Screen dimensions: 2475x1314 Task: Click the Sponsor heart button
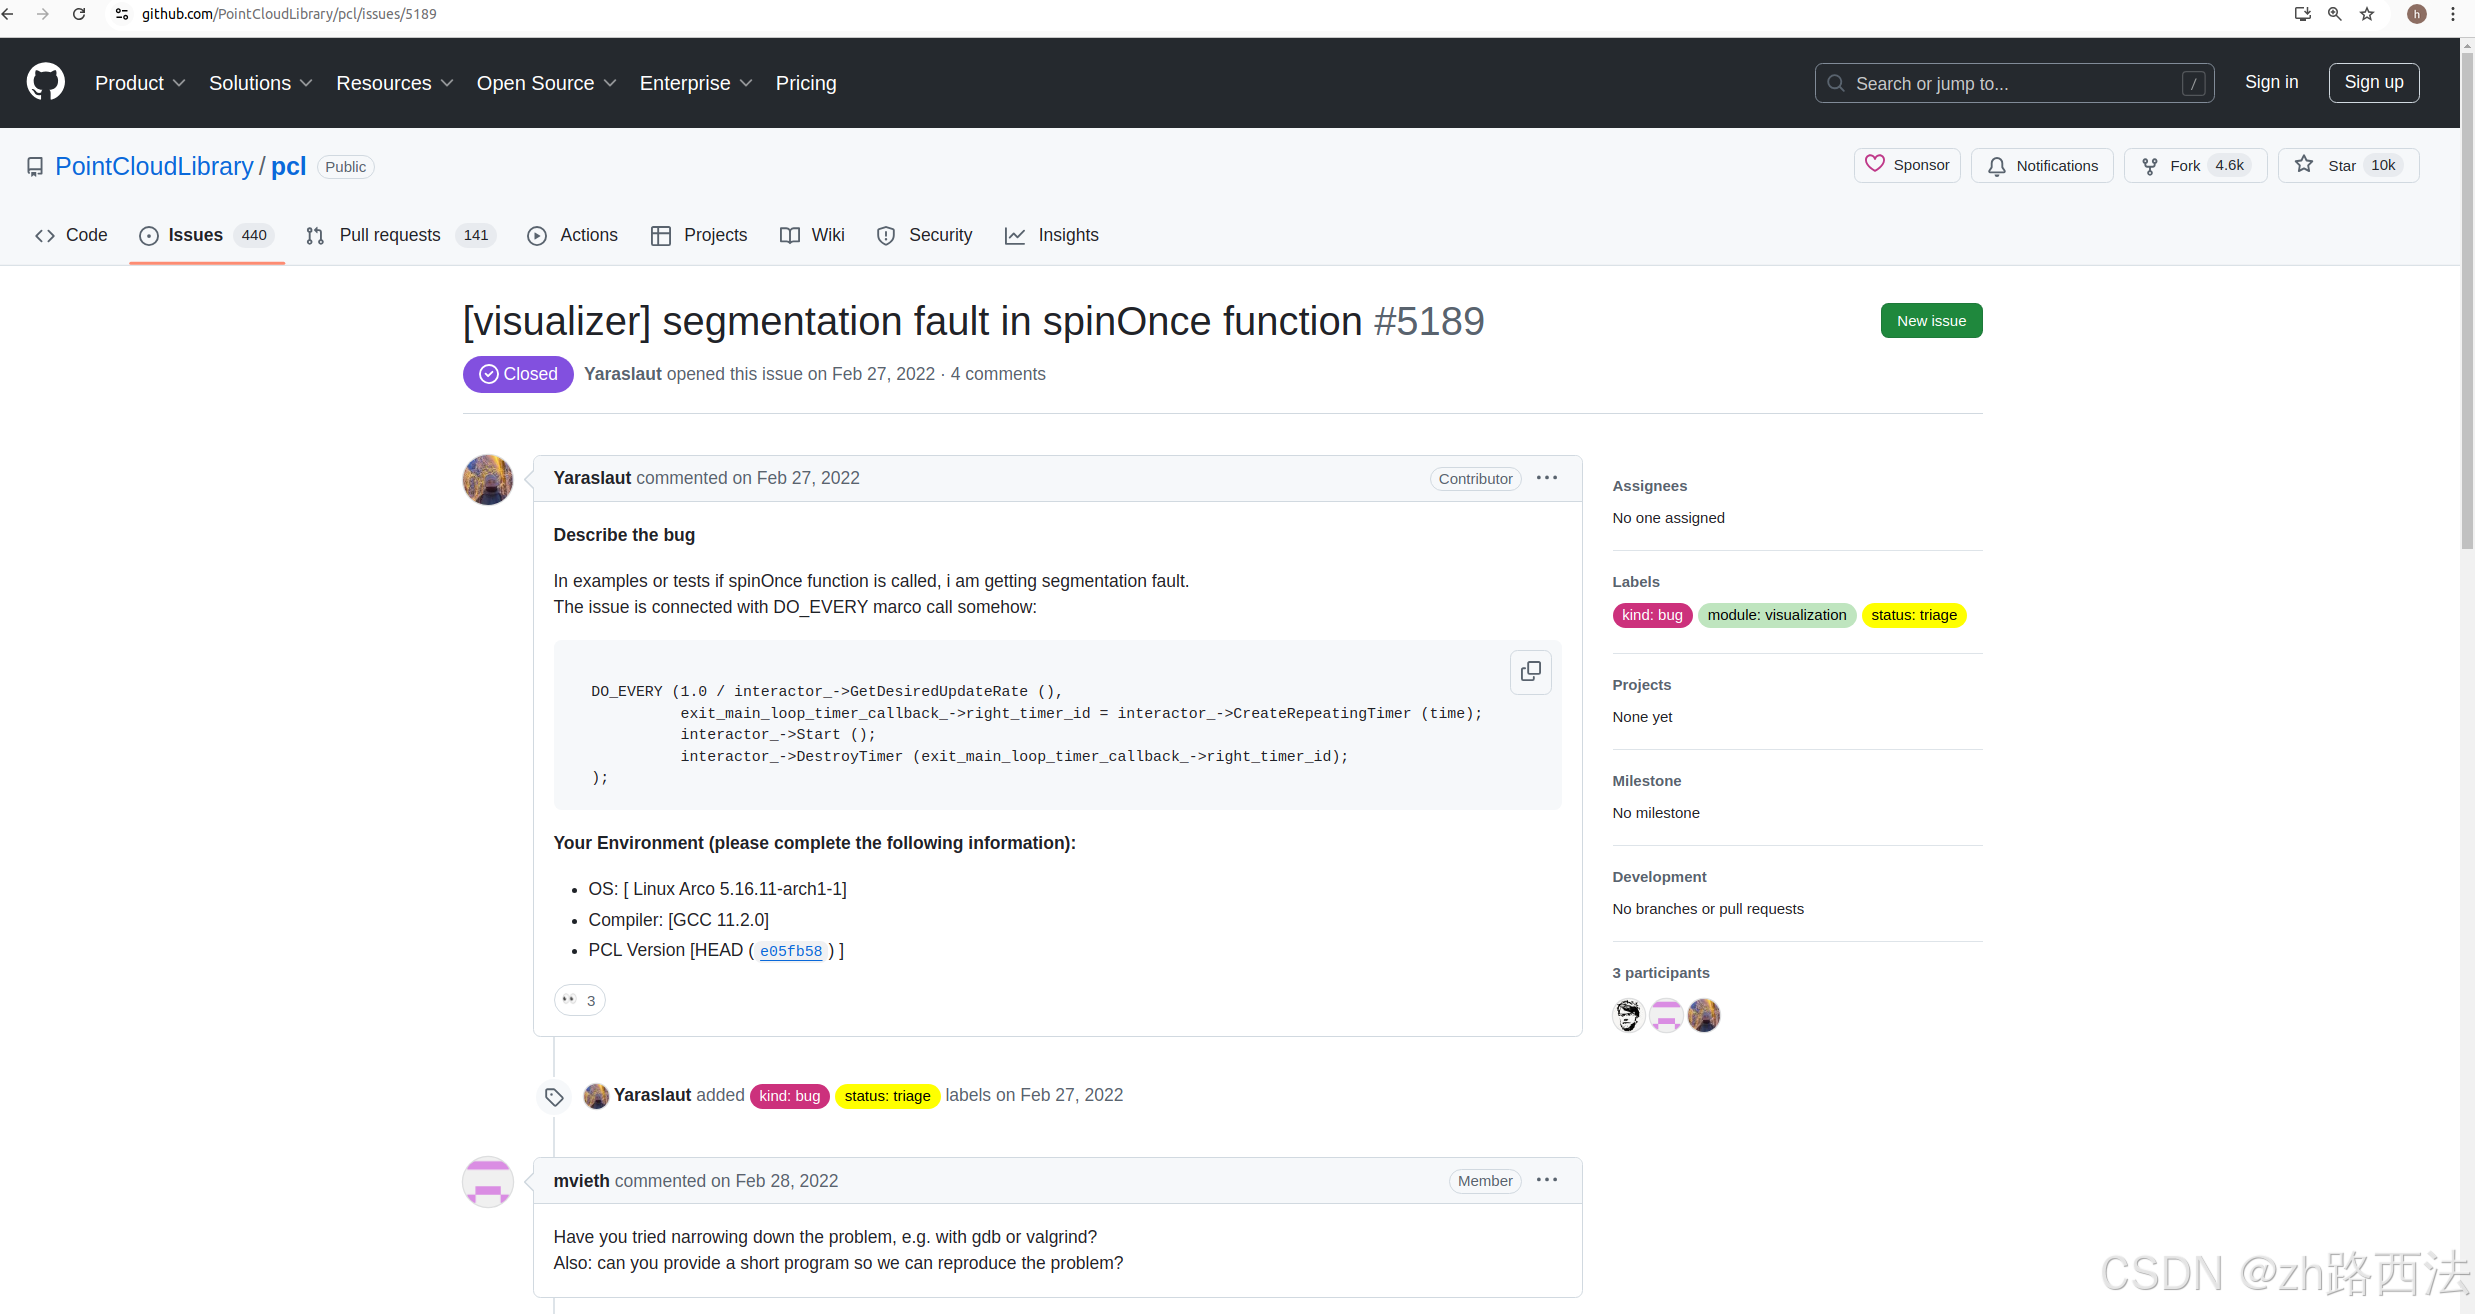coord(1906,165)
